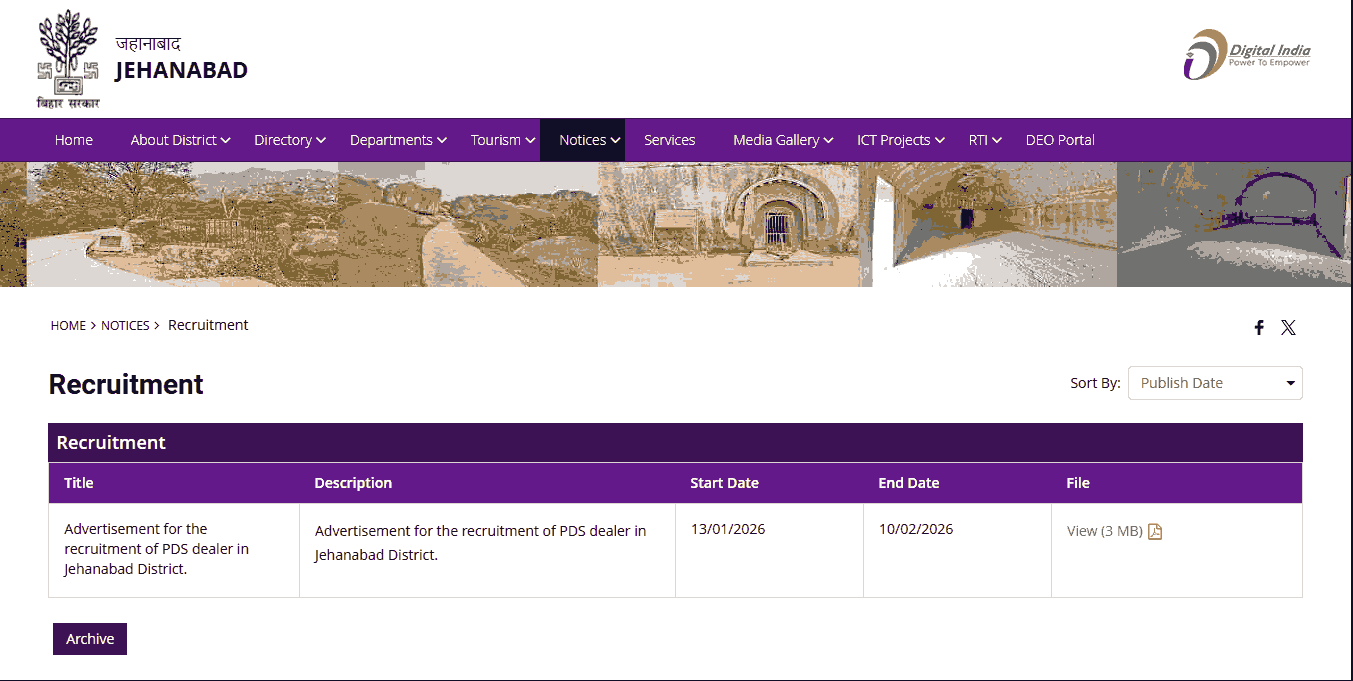Open the View (3 MB) file link
The image size is (1353, 681).
[x=1103, y=531]
